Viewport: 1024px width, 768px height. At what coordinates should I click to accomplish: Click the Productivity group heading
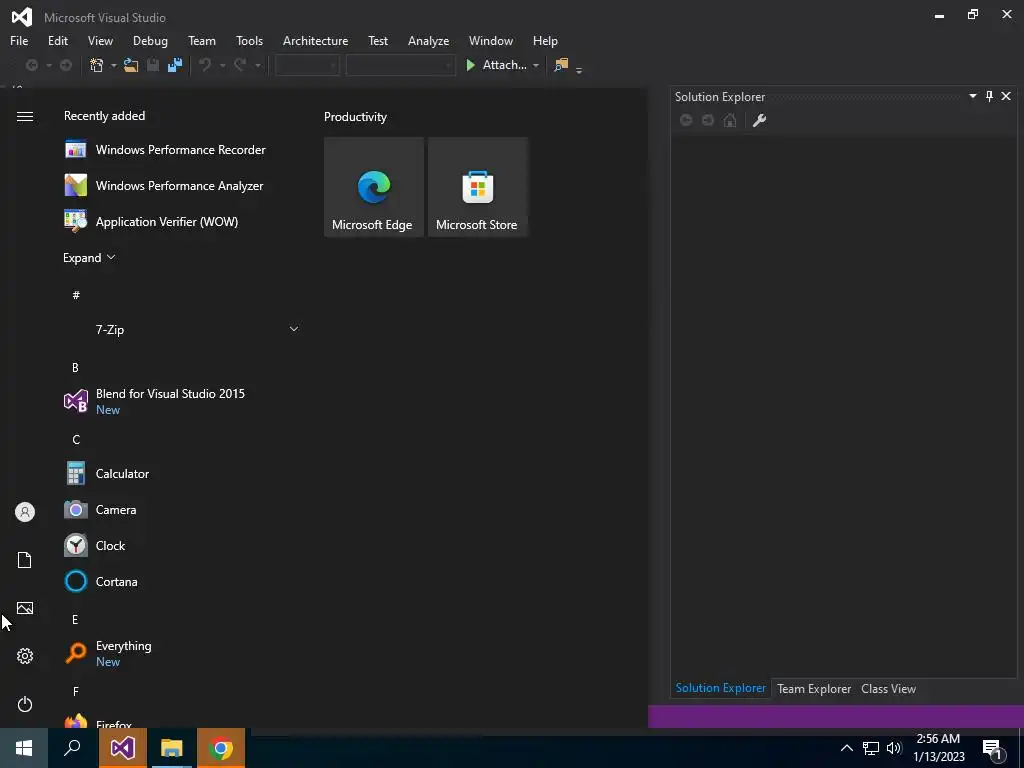[x=355, y=117]
